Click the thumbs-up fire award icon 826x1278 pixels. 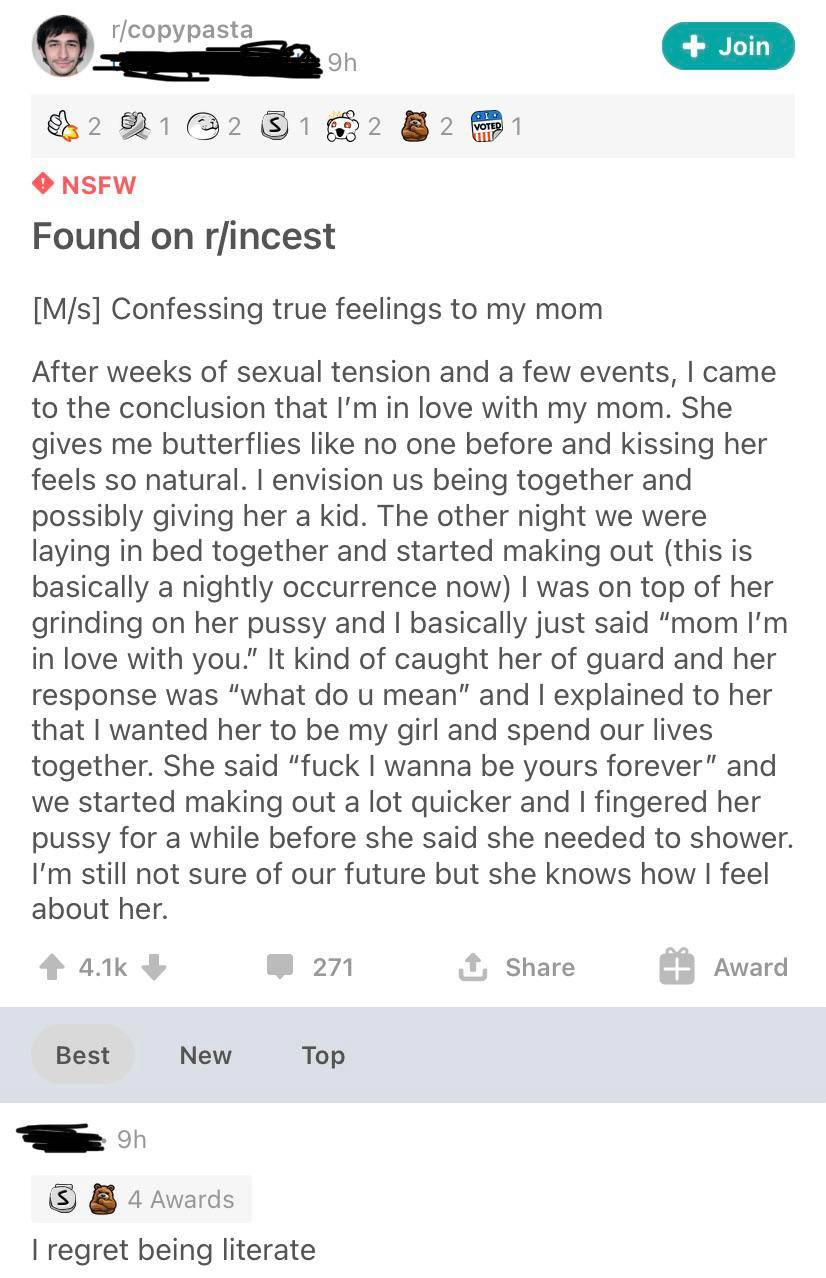point(64,126)
